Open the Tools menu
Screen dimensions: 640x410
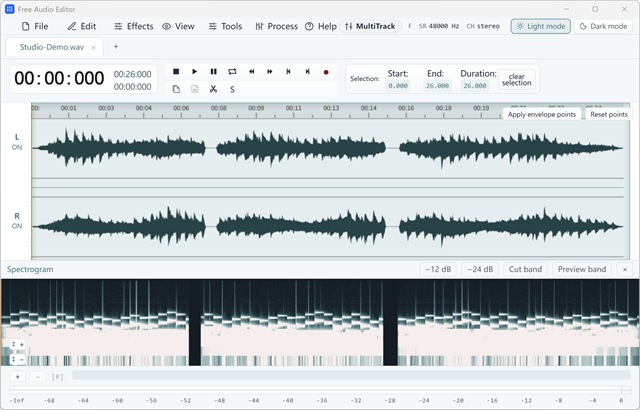coord(226,26)
